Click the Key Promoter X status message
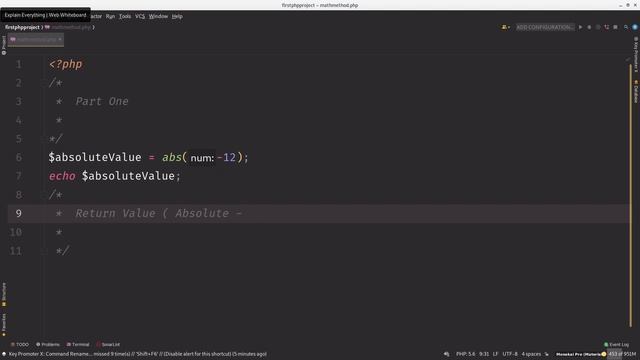This screenshot has width=640, height=360. point(138,354)
